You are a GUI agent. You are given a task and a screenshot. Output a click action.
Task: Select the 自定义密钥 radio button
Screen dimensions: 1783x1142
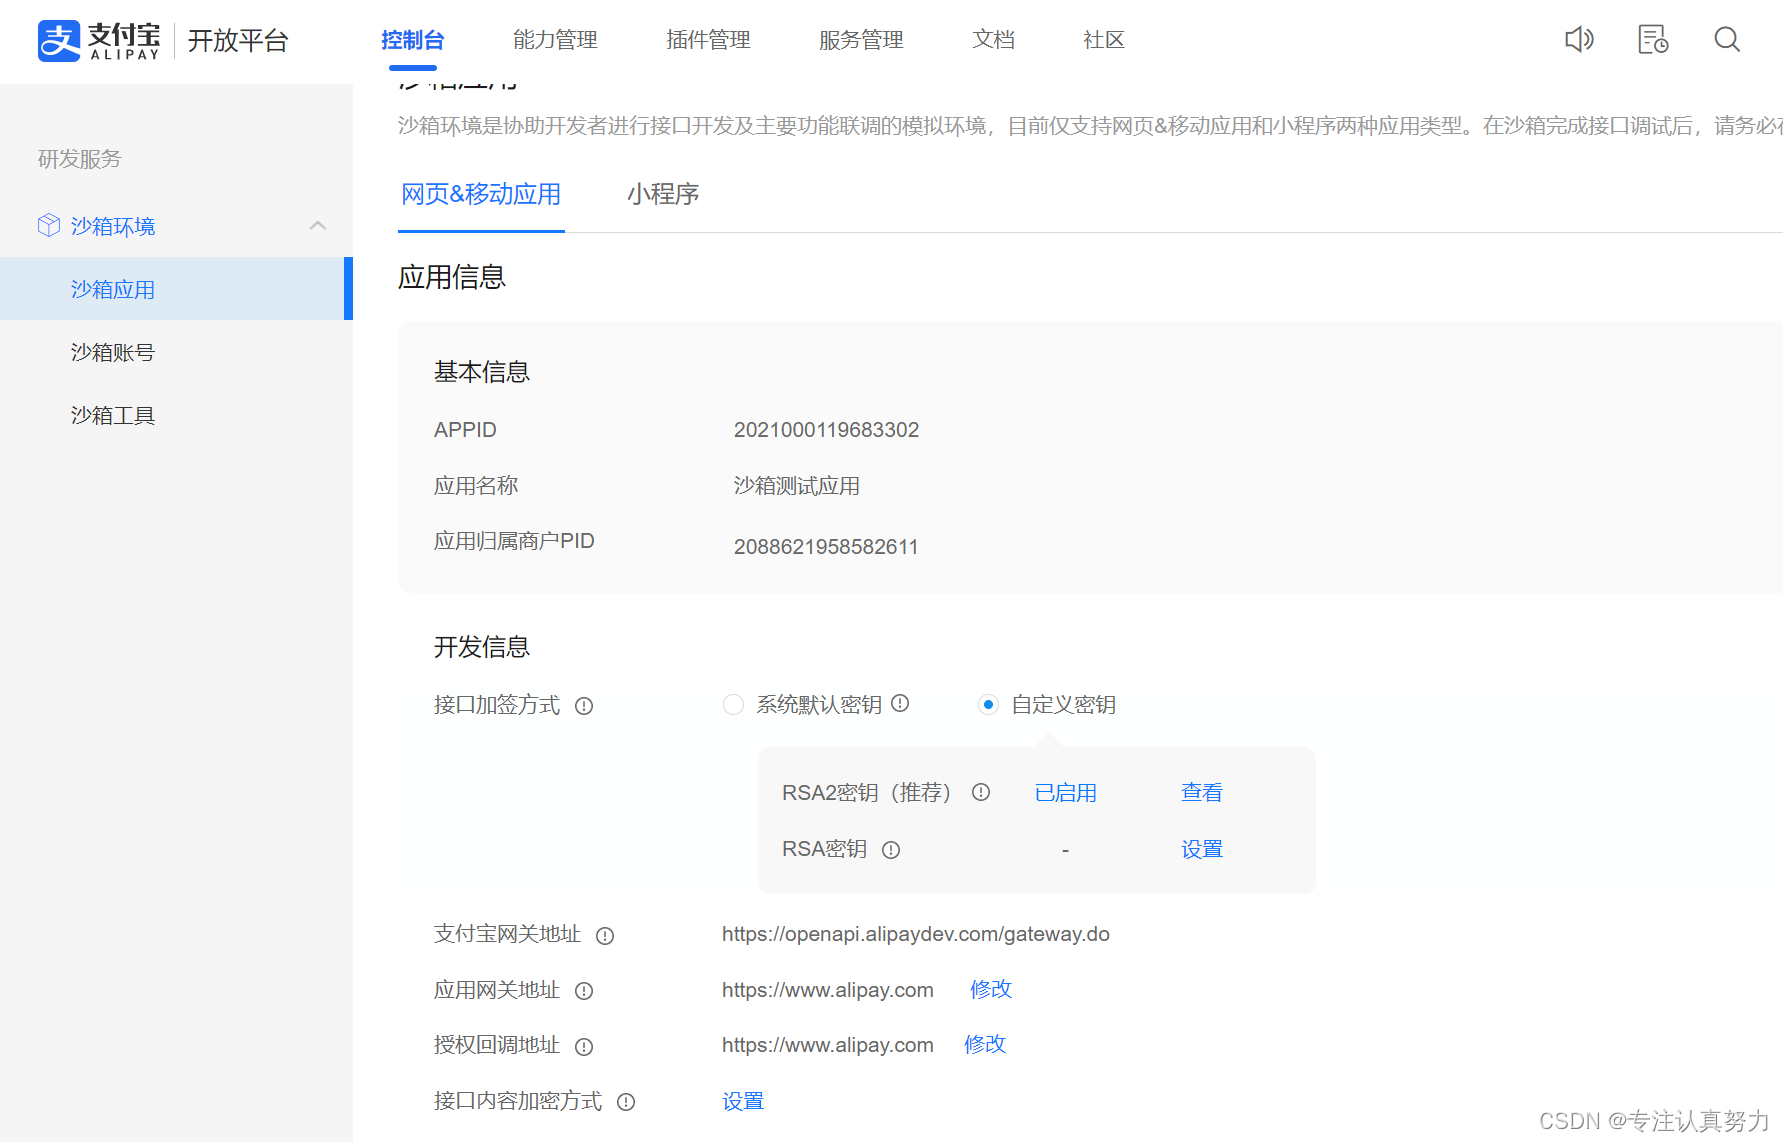coord(988,705)
